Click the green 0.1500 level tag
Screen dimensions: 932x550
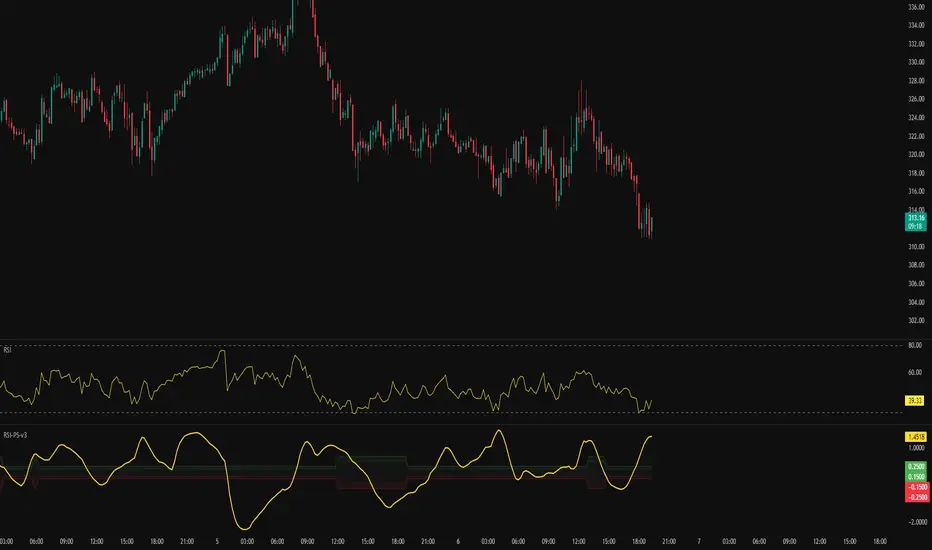coord(916,477)
